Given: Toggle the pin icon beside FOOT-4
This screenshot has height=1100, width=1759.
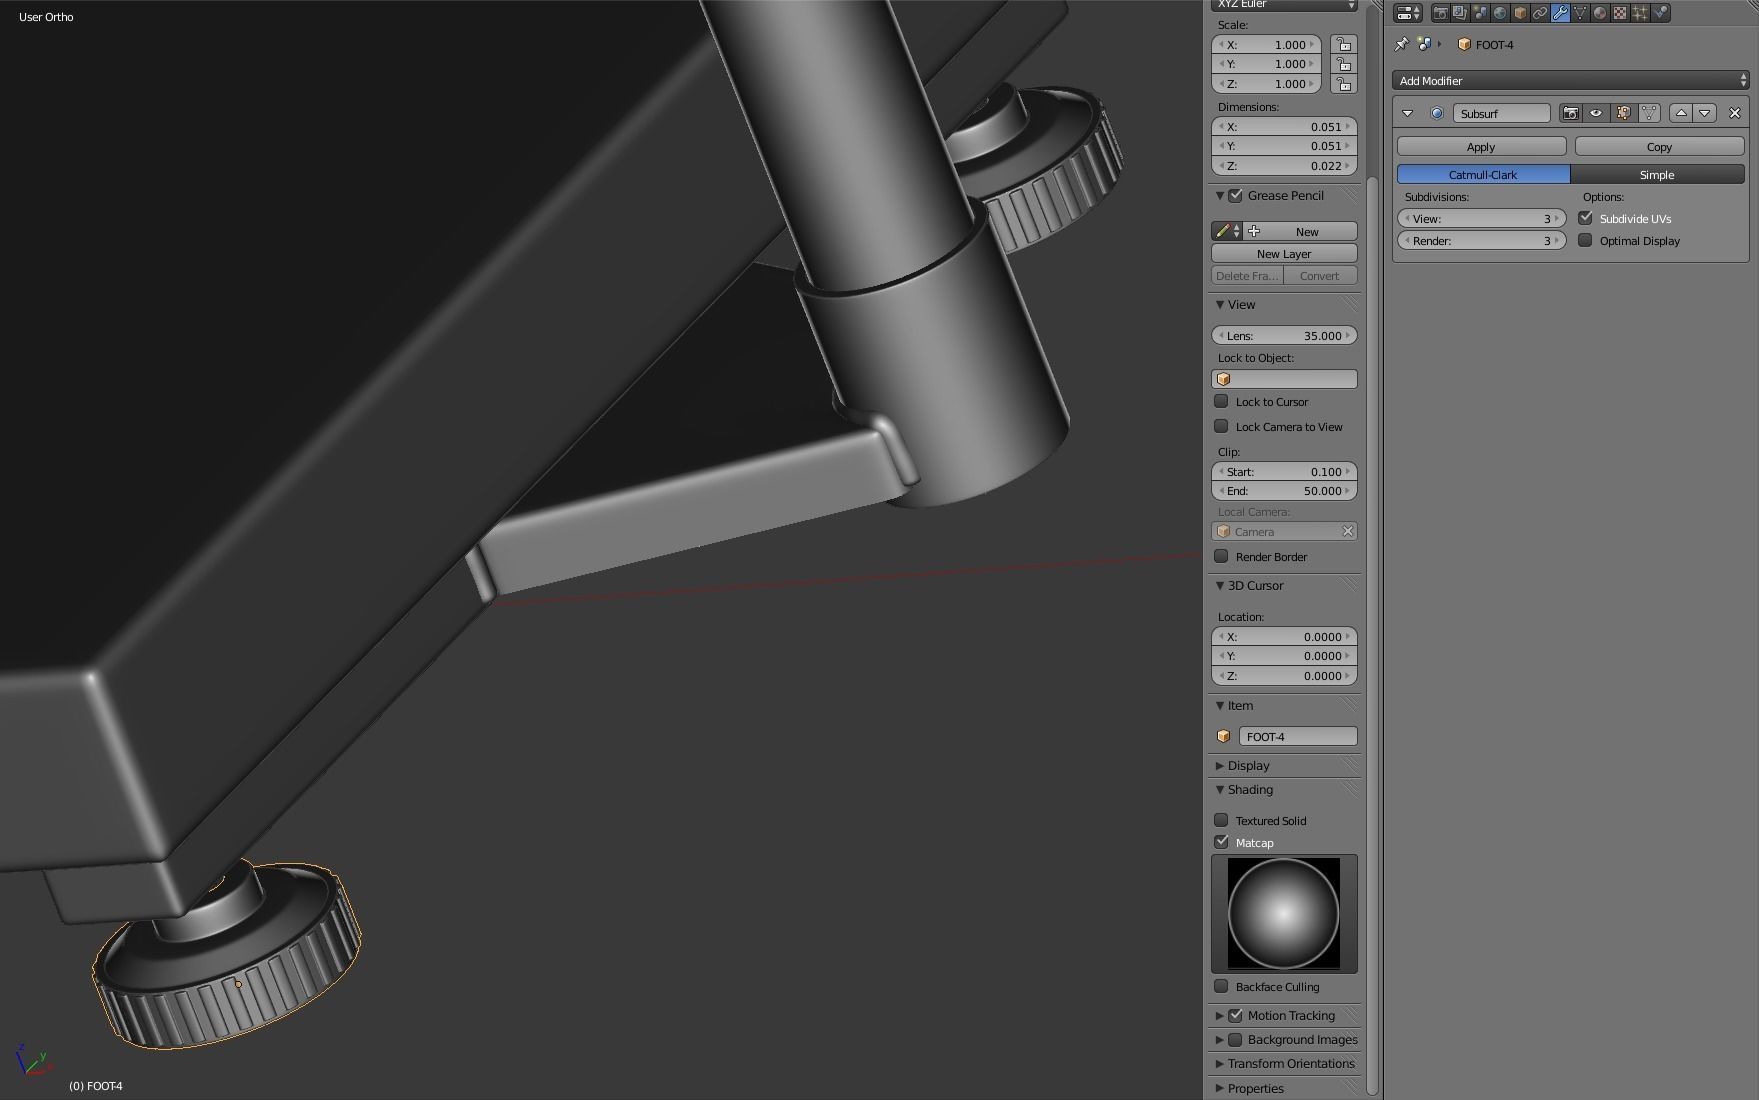Looking at the screenshot, I should point(1401,44).
